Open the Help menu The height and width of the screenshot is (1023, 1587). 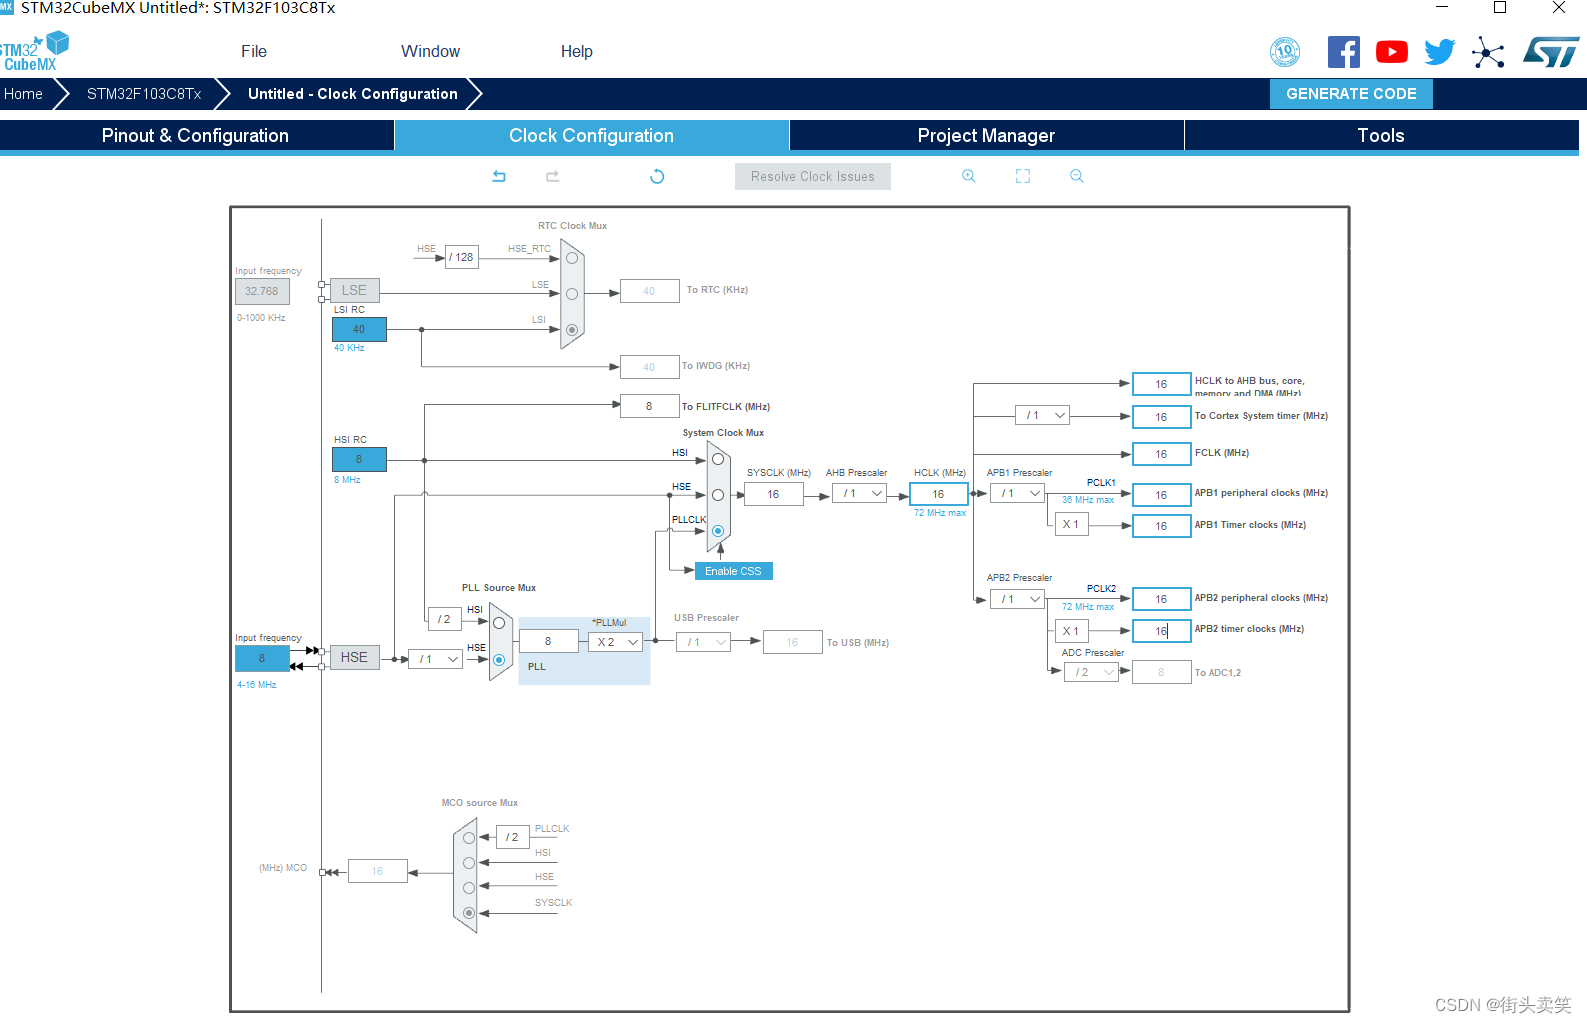click(x=576, y=52)
